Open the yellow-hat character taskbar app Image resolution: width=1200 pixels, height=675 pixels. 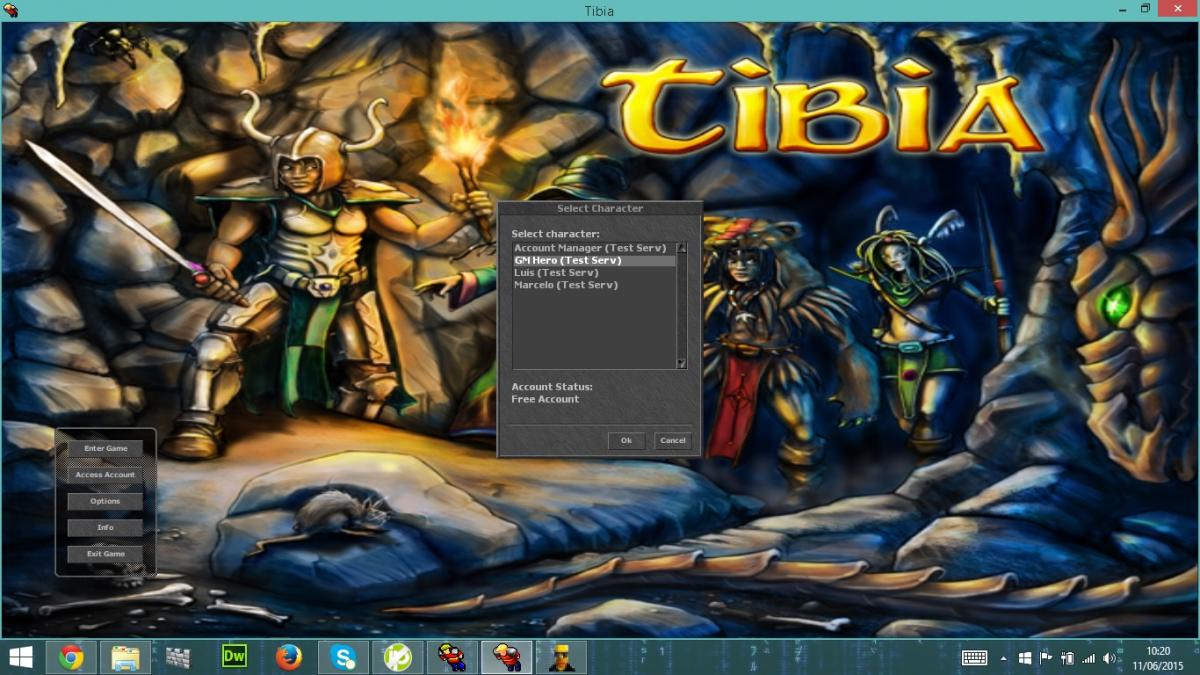(561, 657)
